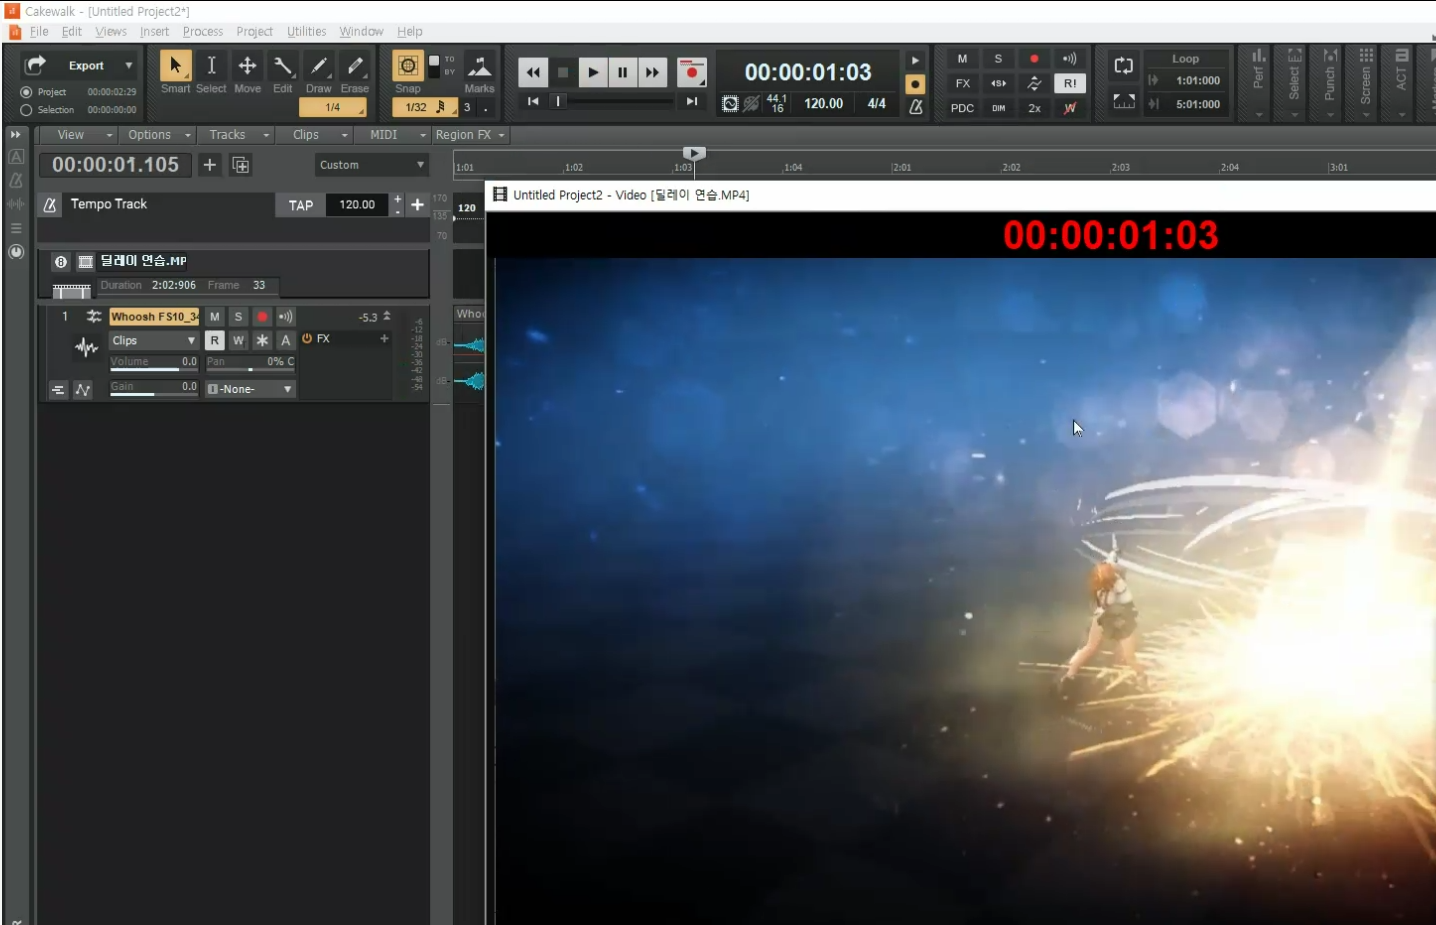The width and height of the screenshot is (1436, 925).
Task: Click the R! automation read button
Action: click(1070, 84)
